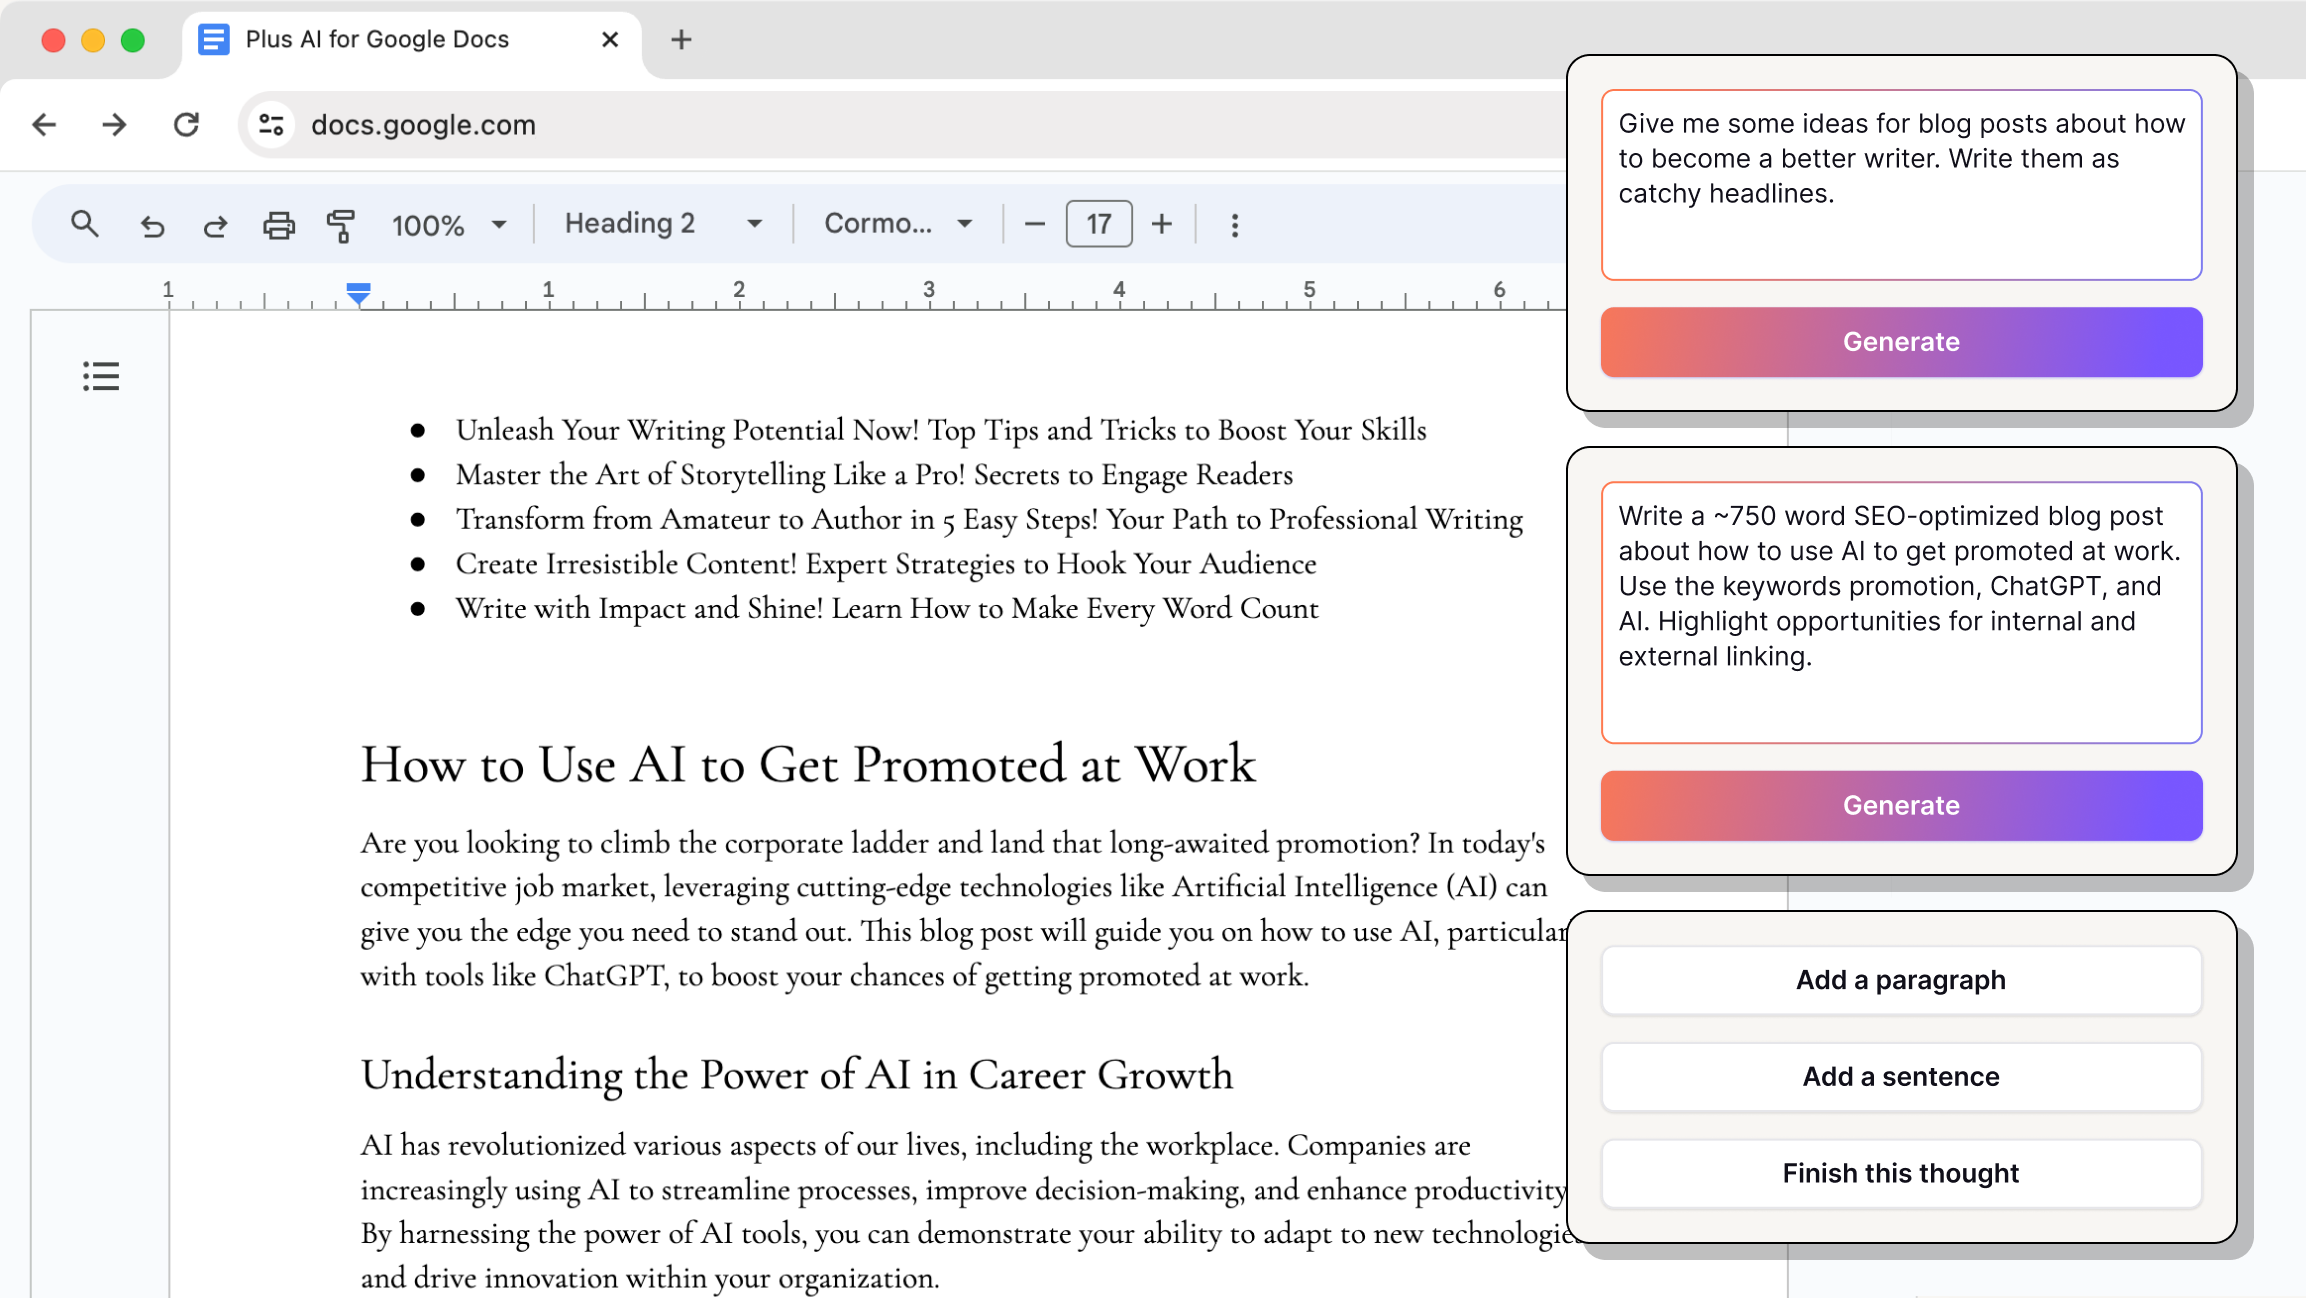Screen dimensions: 2306x1298
Task: Switch to the Plus AI for Google Docs tab
Action: [x=376, y=39]
